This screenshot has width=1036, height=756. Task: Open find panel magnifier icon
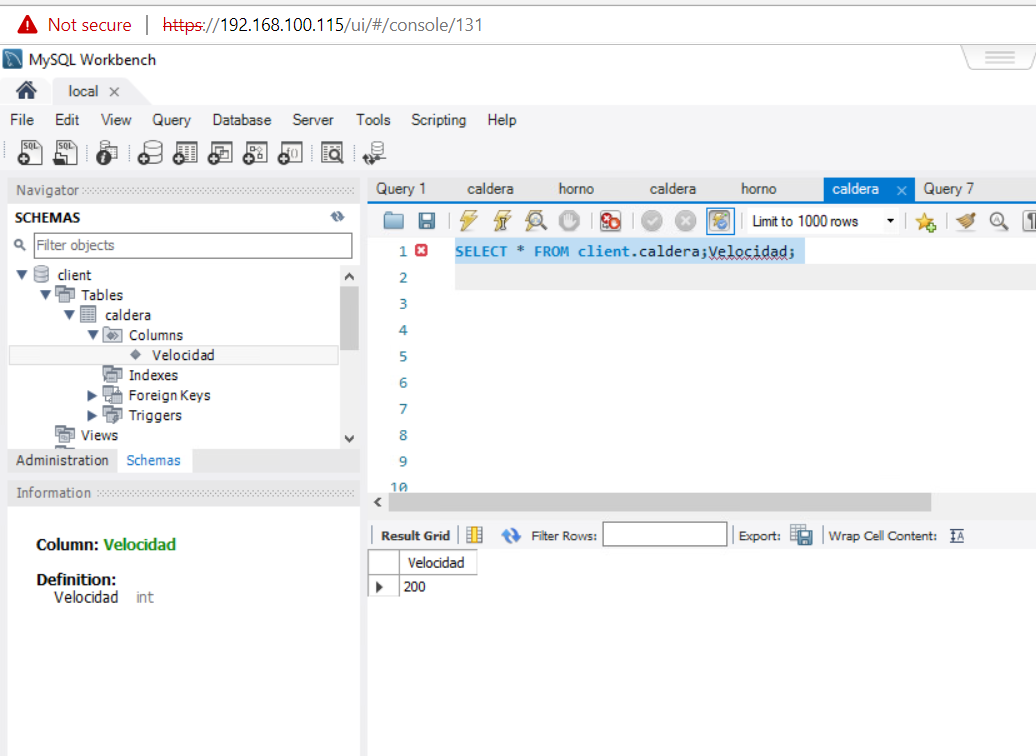click(x=998, y=221)
